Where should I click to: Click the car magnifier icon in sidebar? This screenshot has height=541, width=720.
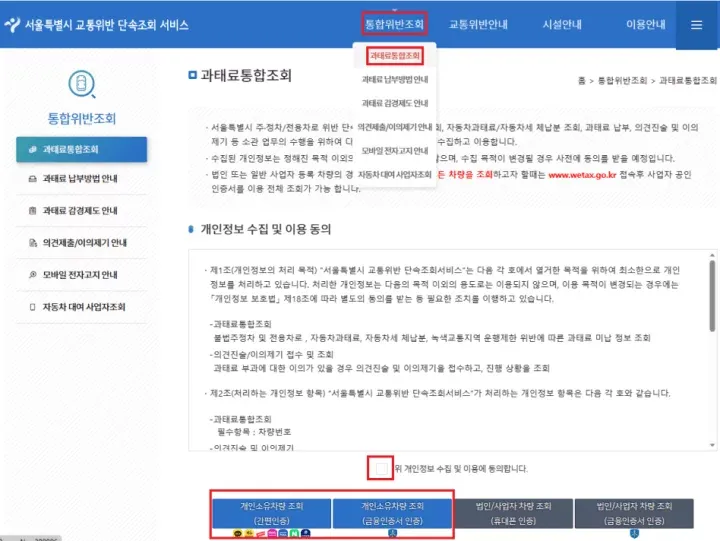coord(82,84)
